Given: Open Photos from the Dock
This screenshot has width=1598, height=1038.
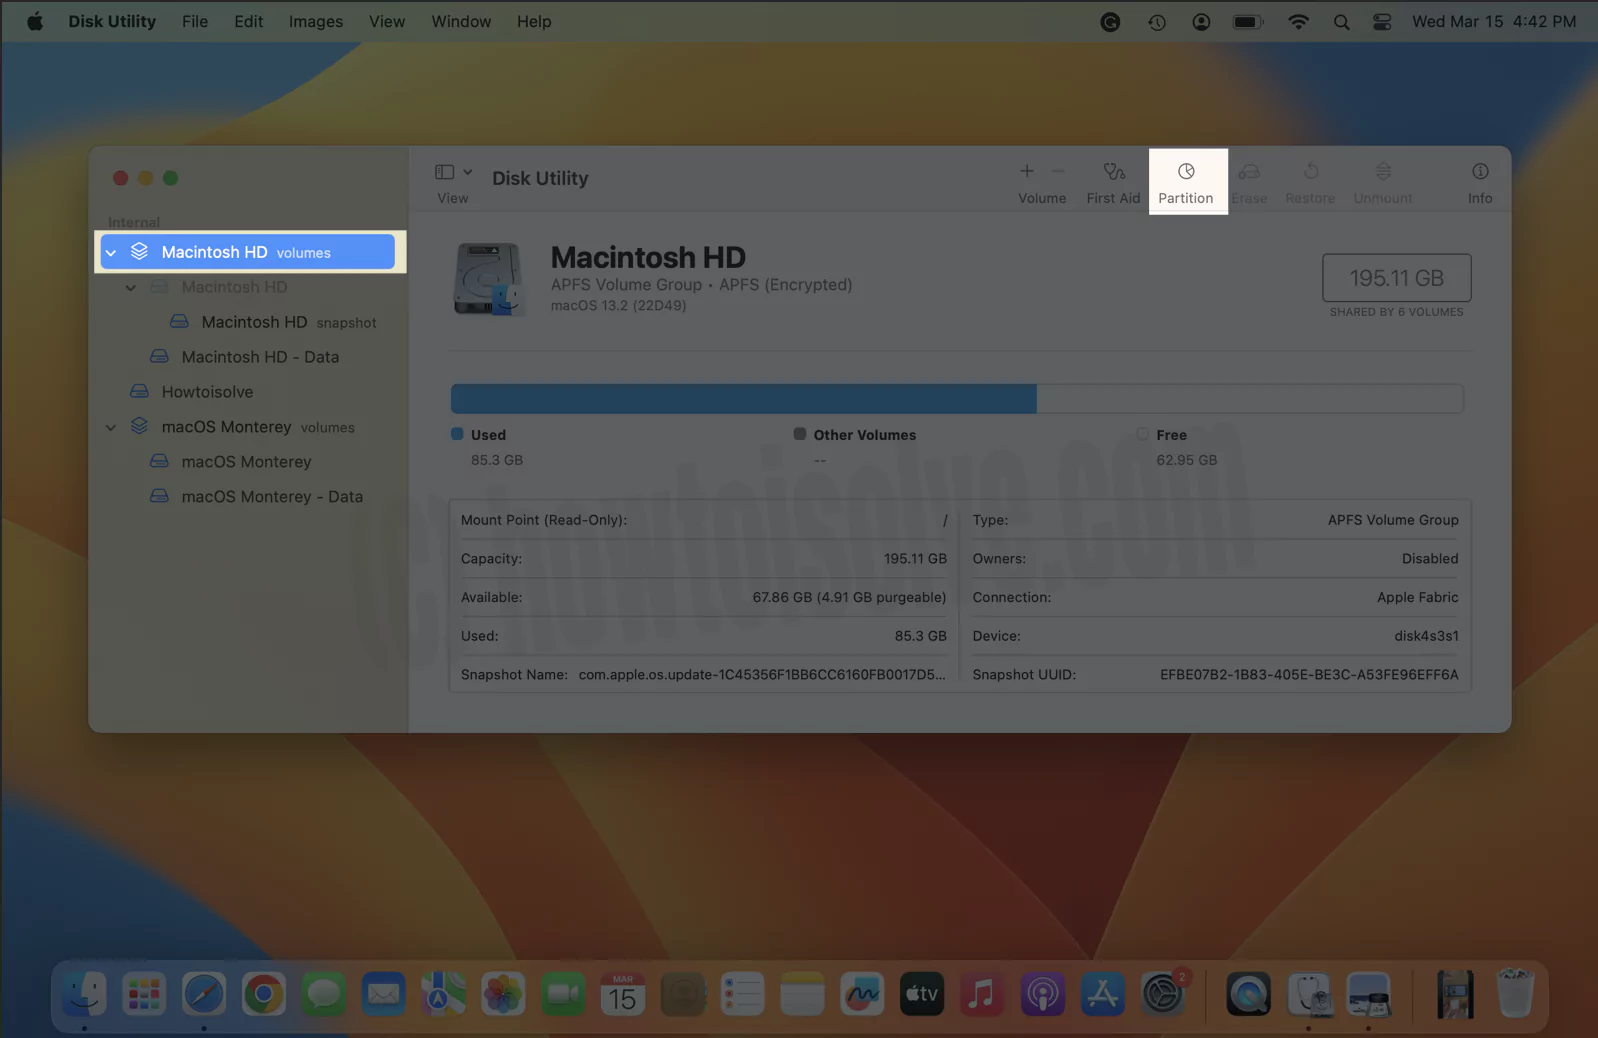Looking at the screenshot, I should [x=503, y=994].
